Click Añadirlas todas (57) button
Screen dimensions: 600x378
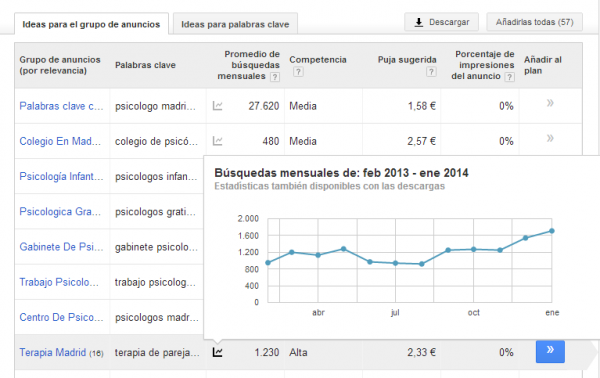(535, 22)
